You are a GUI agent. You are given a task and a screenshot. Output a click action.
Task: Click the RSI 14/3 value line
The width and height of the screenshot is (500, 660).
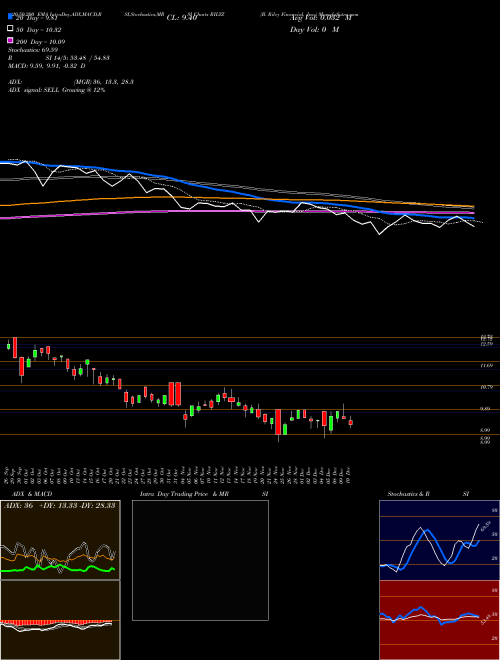point(59,58)
